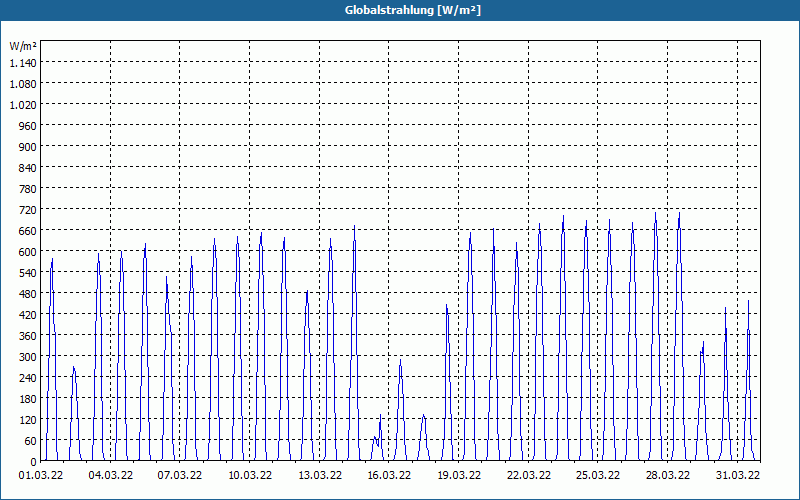Image resolution: width=800 pixels, height=500 pixels.
Task: Click the 720 y-axis value
Action: coord(28,210)
